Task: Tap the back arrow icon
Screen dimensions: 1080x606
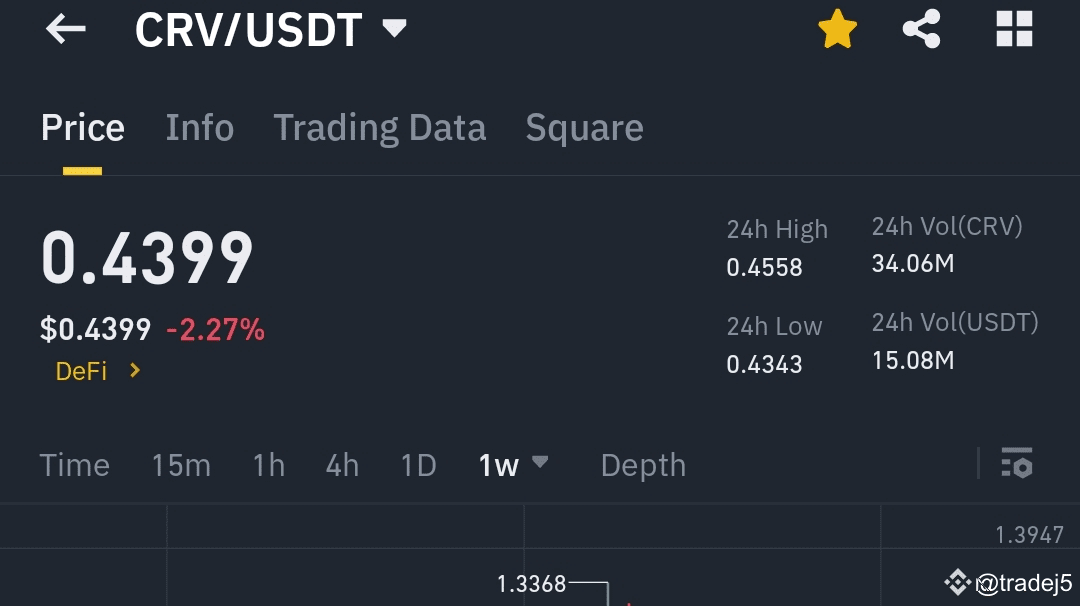Action: [x=65, y=30]
